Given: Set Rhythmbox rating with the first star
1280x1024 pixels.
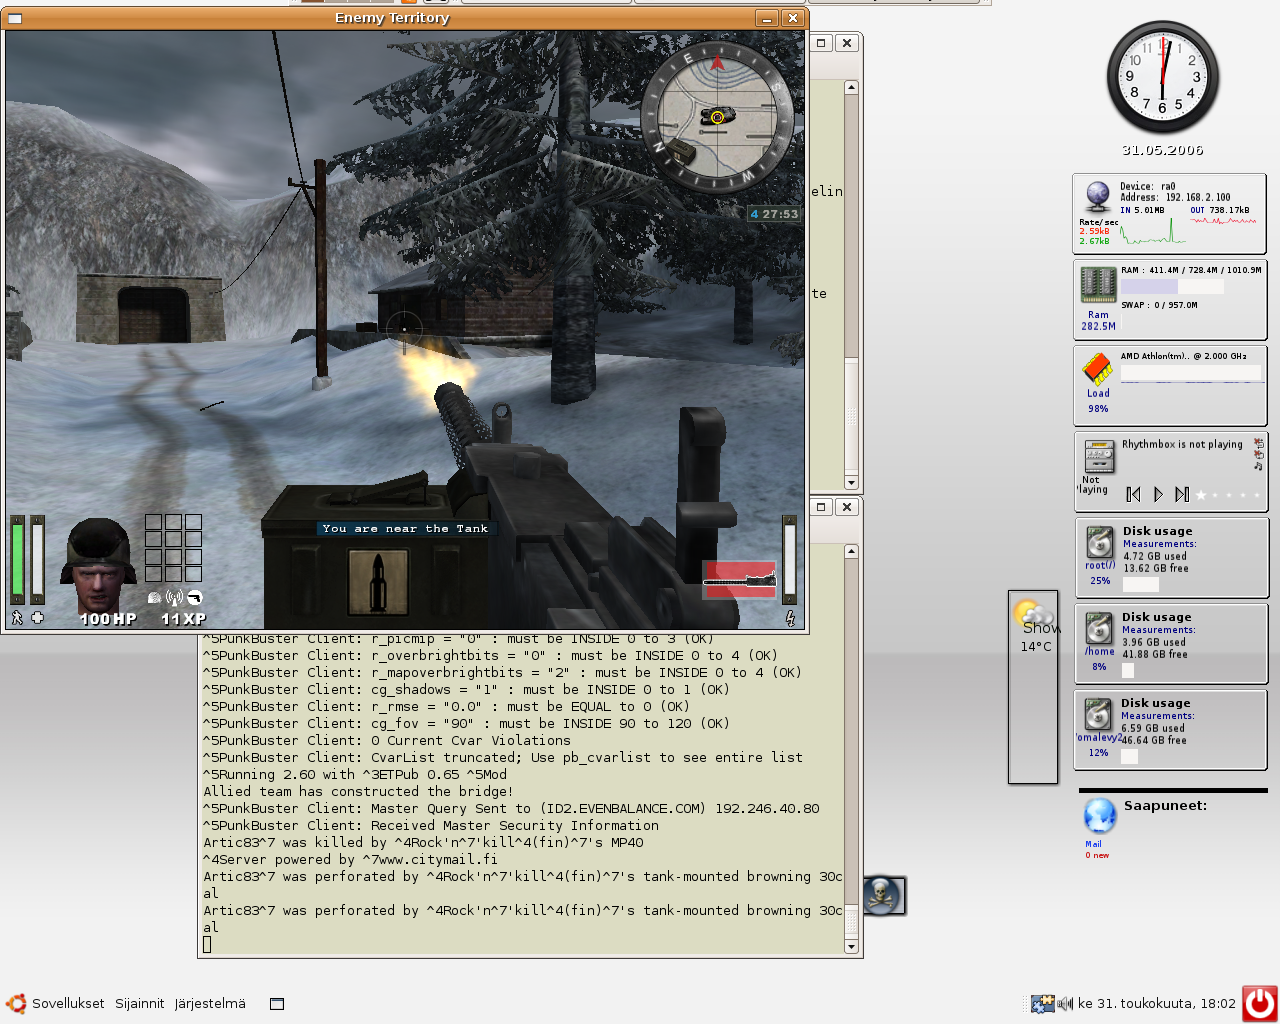Looking at the screenshot, I should coord(1201,495).
